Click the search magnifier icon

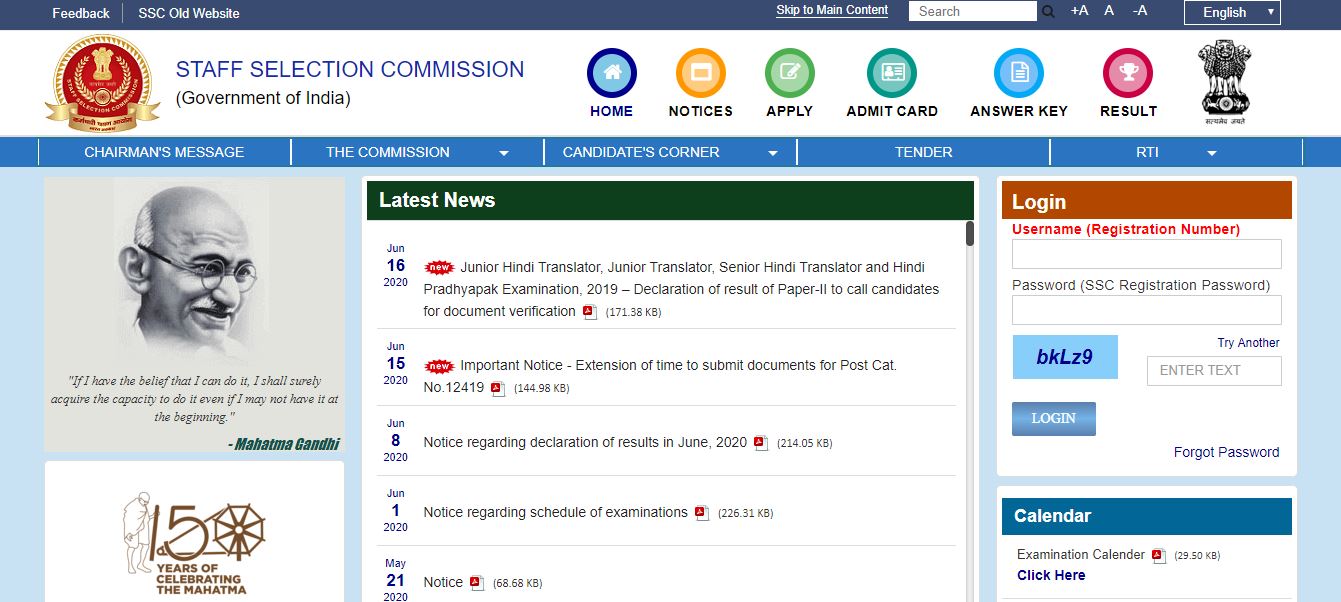click(1048, 12)
